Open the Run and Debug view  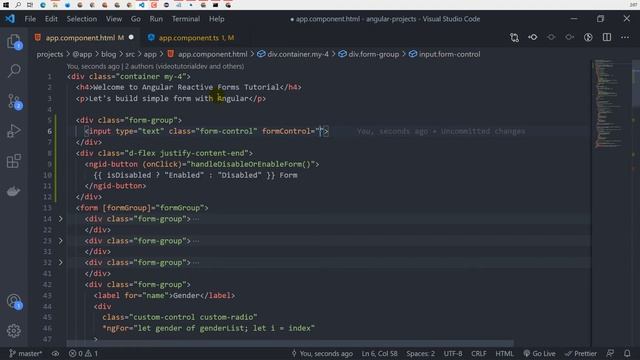(x=13, y=131)
